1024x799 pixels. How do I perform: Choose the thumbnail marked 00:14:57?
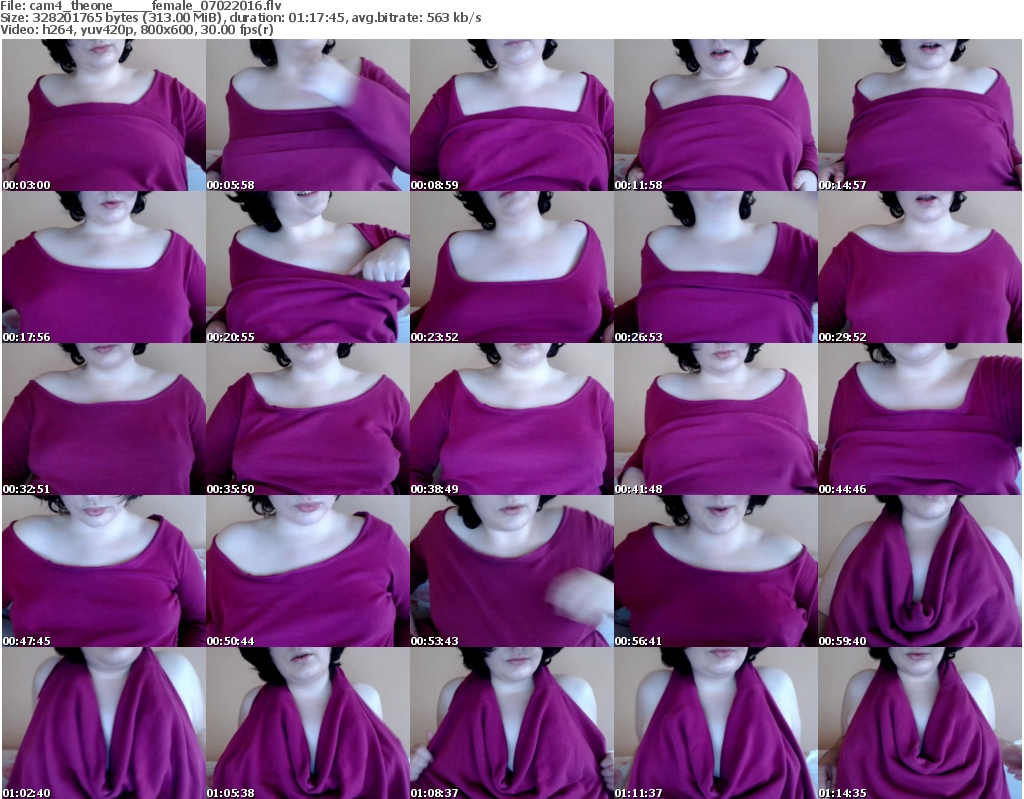tap(920, 115)
